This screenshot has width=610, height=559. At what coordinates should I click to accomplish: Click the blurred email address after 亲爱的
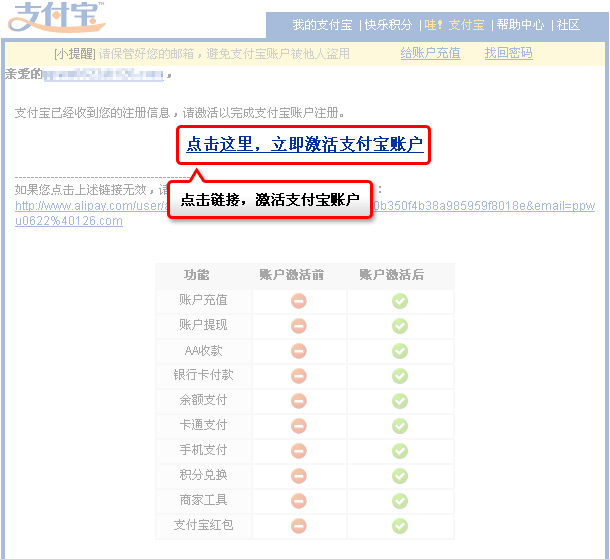point(103,74)
